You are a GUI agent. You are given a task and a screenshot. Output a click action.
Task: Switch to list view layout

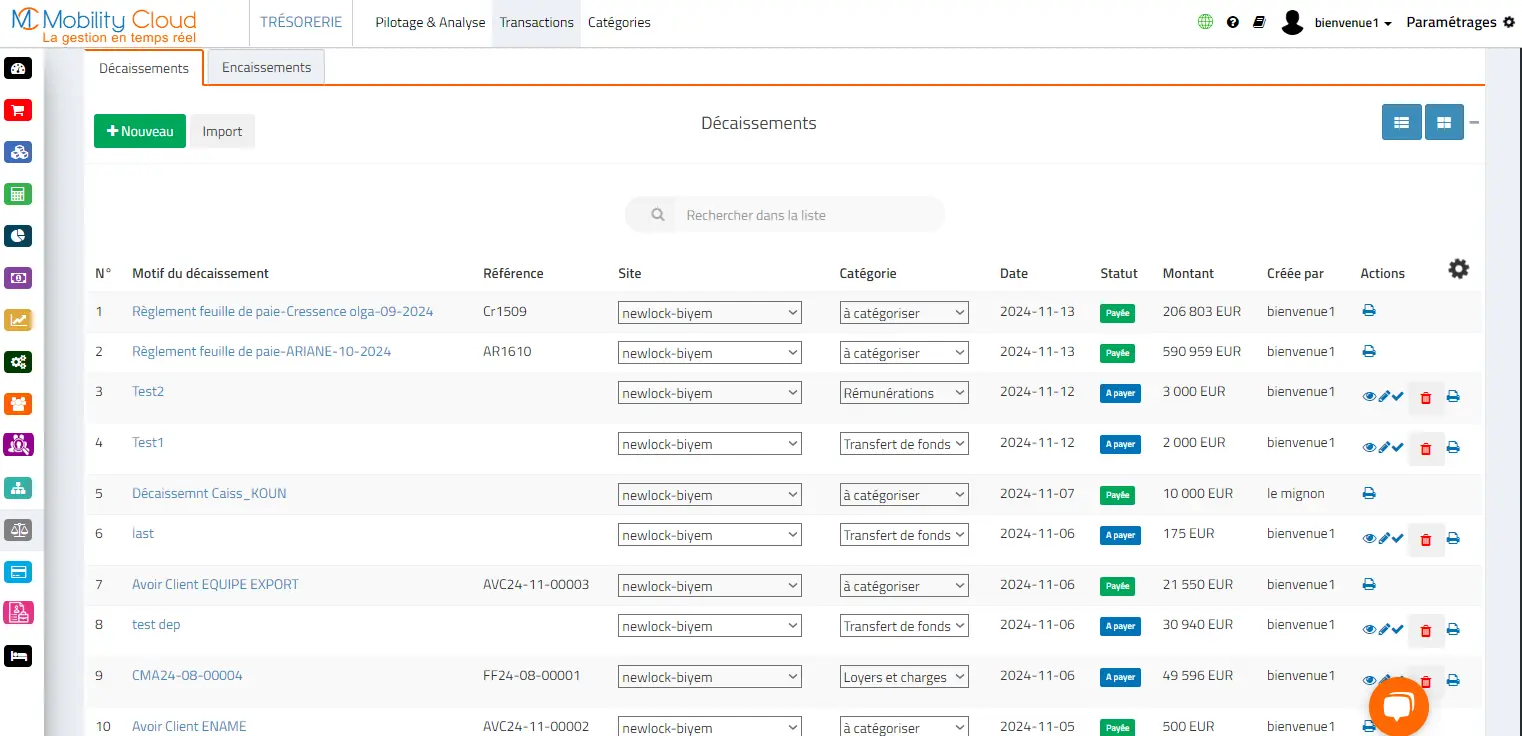click(x=1402, y=122)
